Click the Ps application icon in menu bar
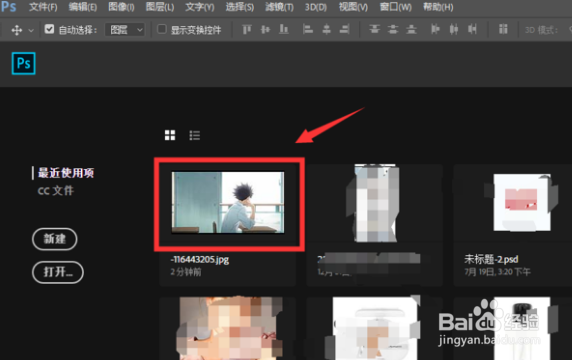 click(x=8, y=7)
